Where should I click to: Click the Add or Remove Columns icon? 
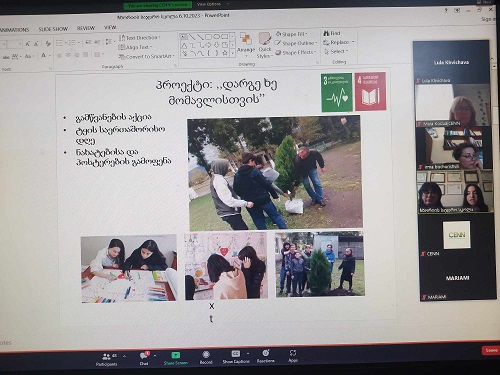coord(98,54)
